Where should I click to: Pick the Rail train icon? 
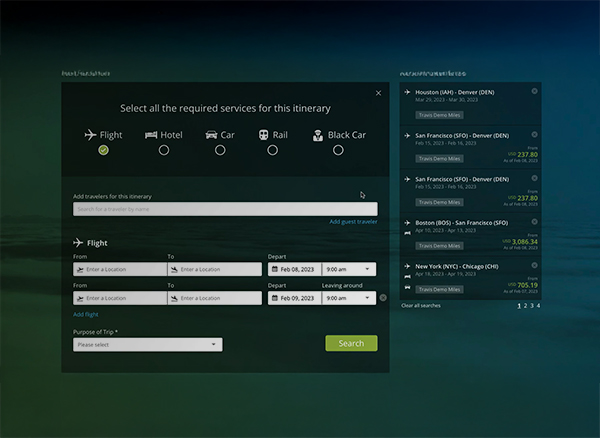pos(263,134)
